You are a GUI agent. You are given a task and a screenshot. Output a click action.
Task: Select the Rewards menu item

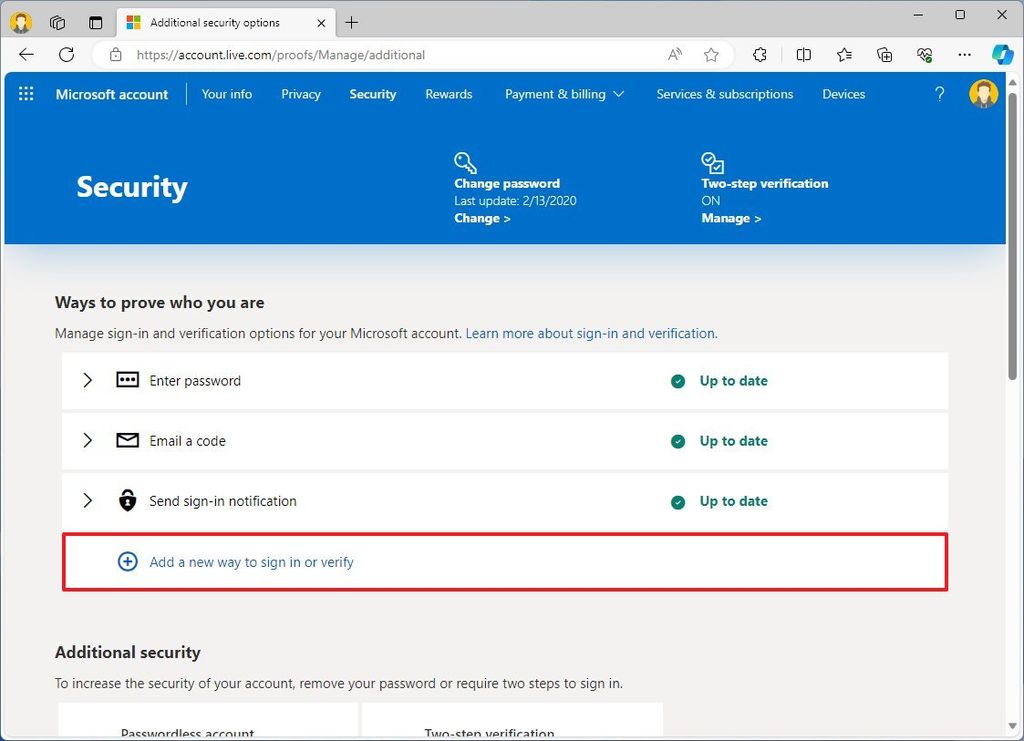coord(448,93)
